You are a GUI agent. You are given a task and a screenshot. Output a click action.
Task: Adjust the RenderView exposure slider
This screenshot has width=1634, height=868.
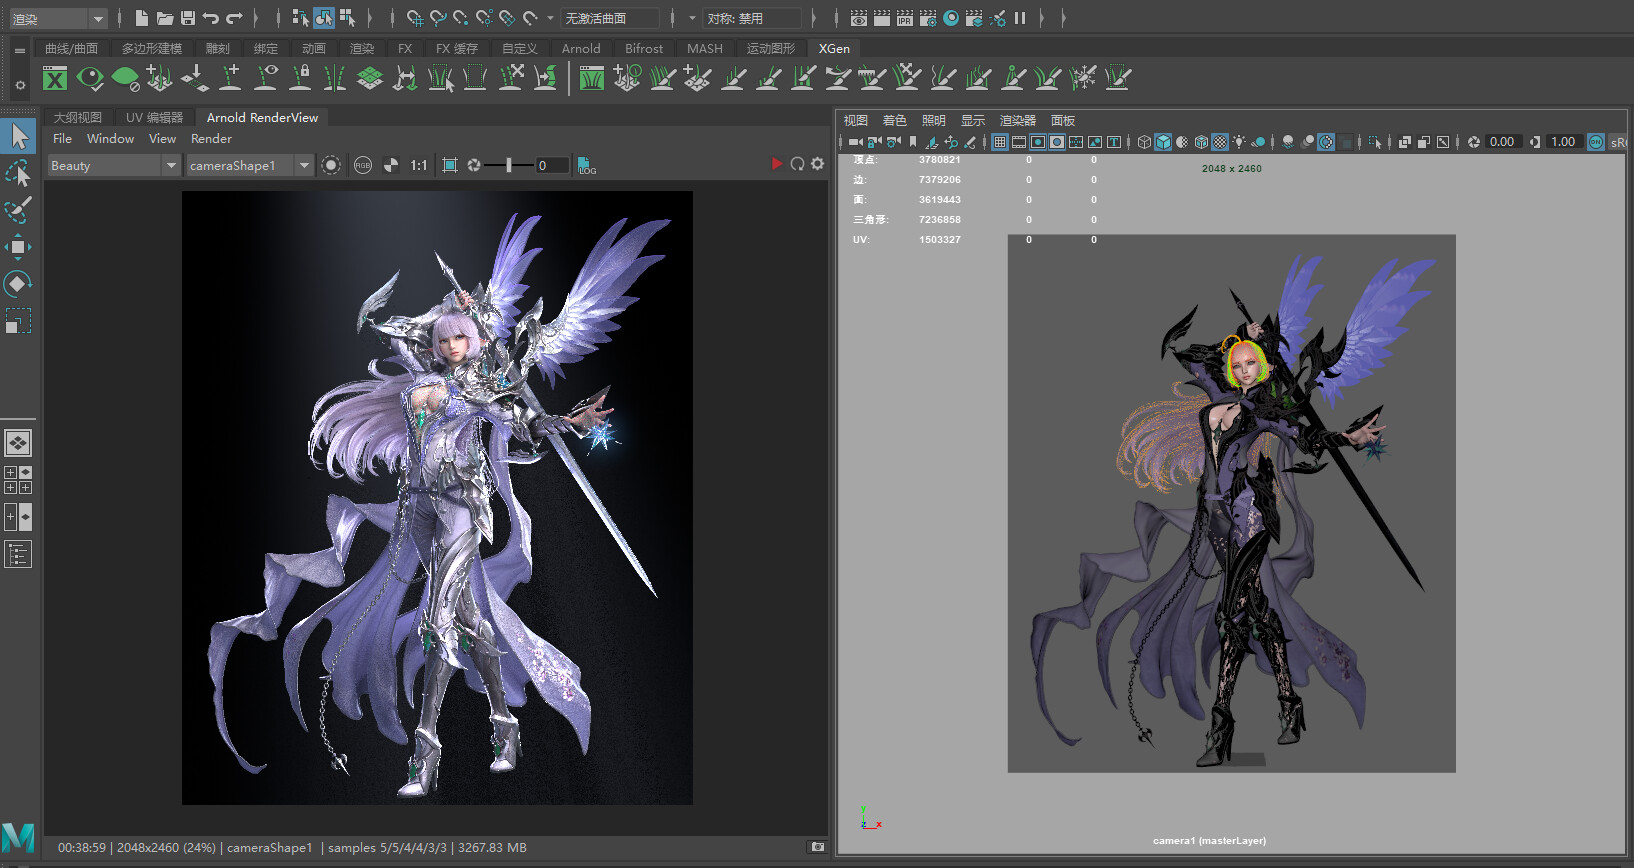click(x=509, y=165)
